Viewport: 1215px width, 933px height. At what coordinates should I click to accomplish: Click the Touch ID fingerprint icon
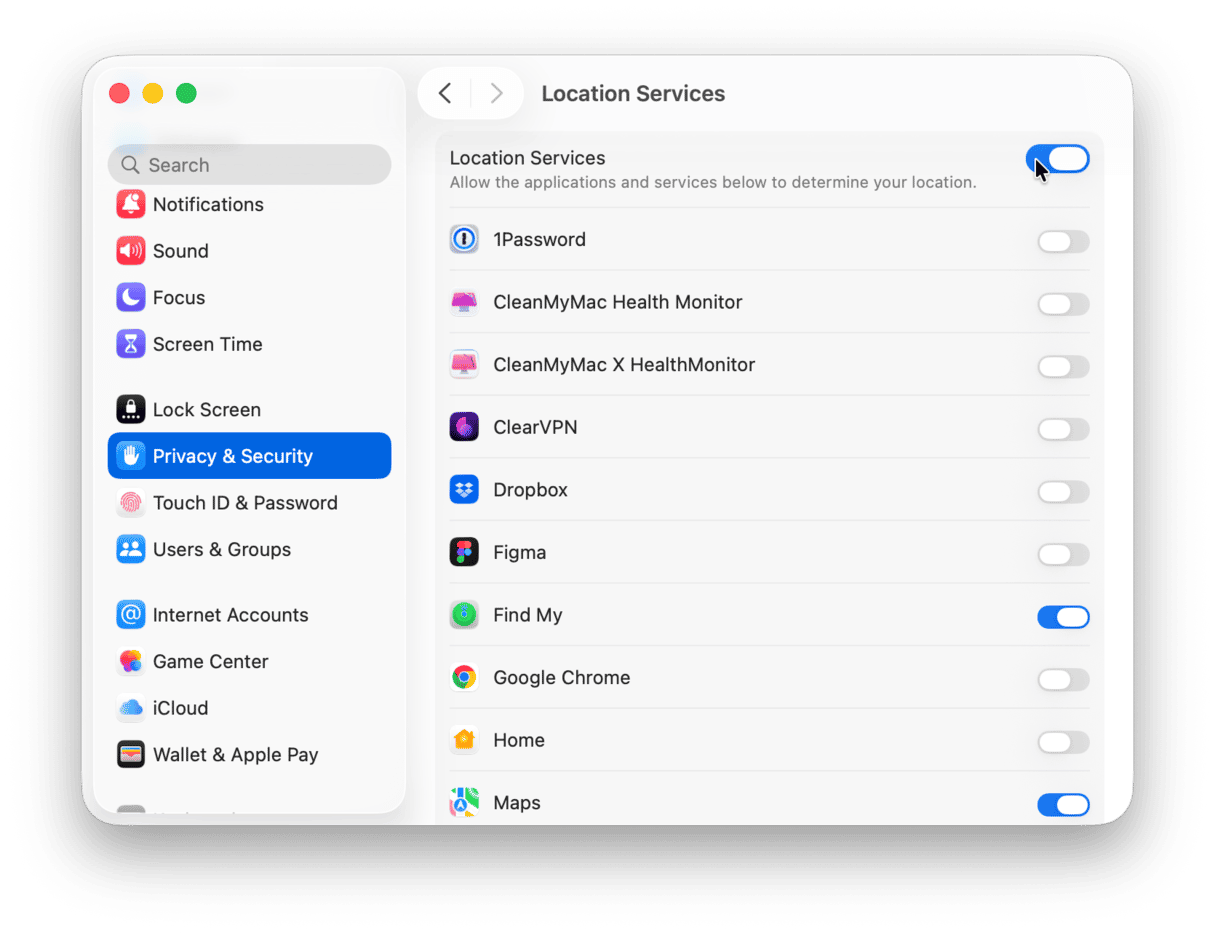tap(131, 503)
